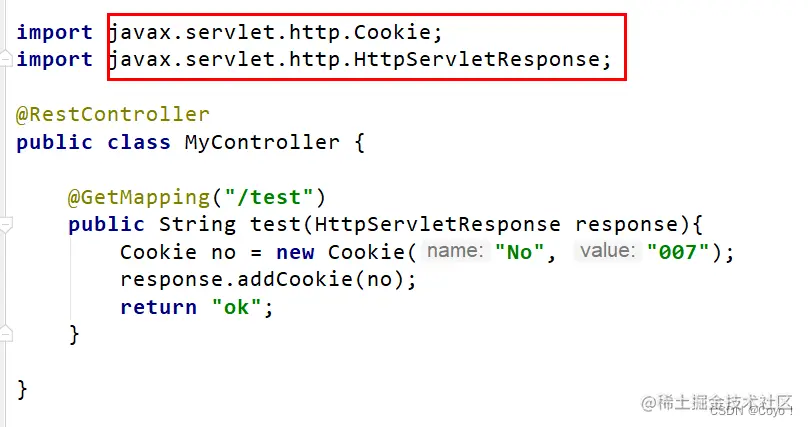The height and width of the screenshot is (427, 808).
Task: Click the "007" string literal
Action: tap(678, 252)
